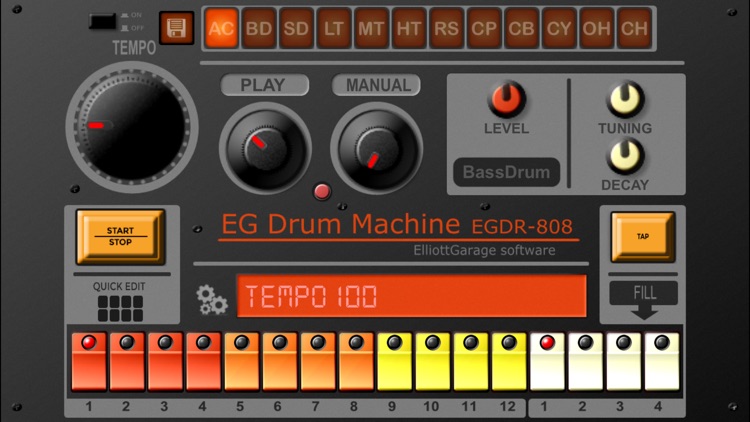This screenshot has width=750, height=422.
Task: Tap the TAP tempo button
Action: (x=643, y=237)
